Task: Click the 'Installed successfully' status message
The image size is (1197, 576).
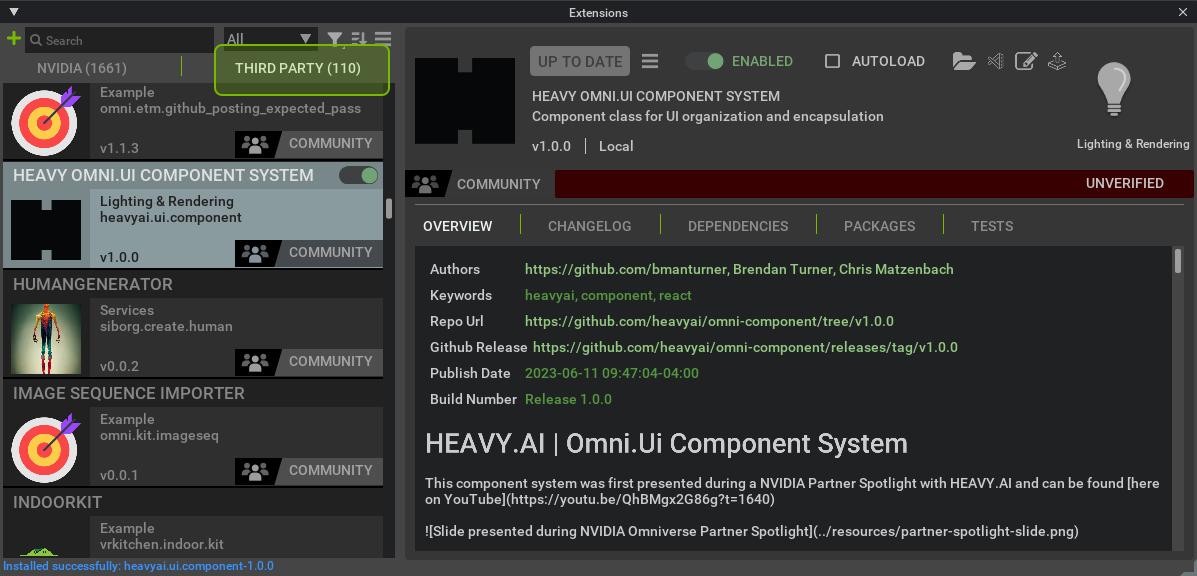Action: 137,566
